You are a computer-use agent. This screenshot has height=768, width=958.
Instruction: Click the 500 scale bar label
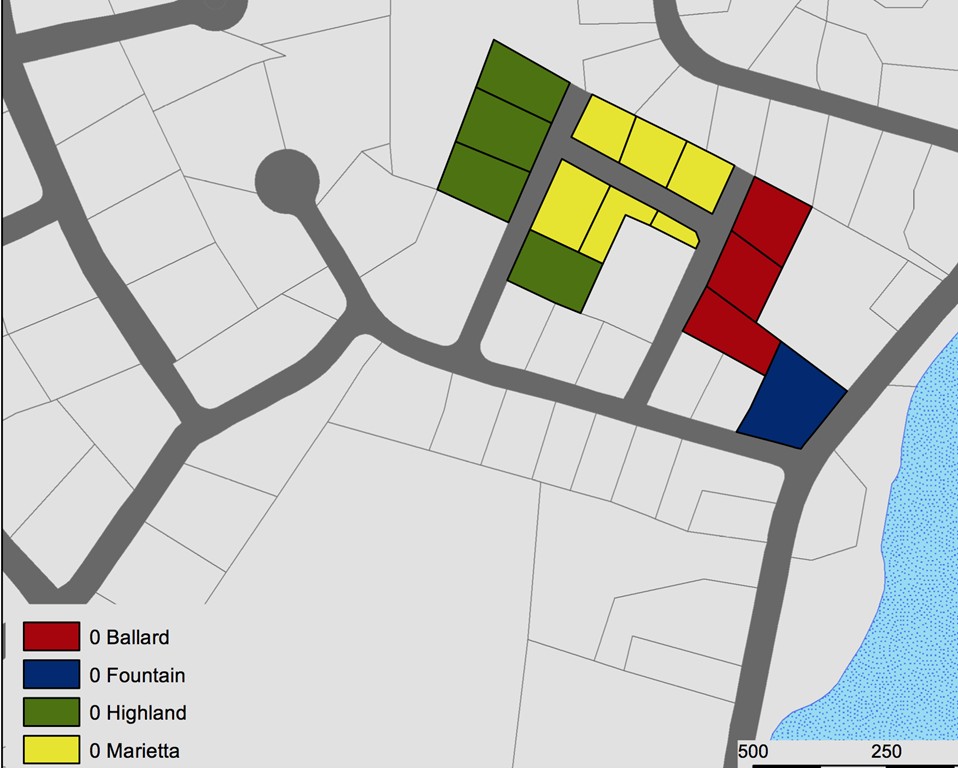753,752
